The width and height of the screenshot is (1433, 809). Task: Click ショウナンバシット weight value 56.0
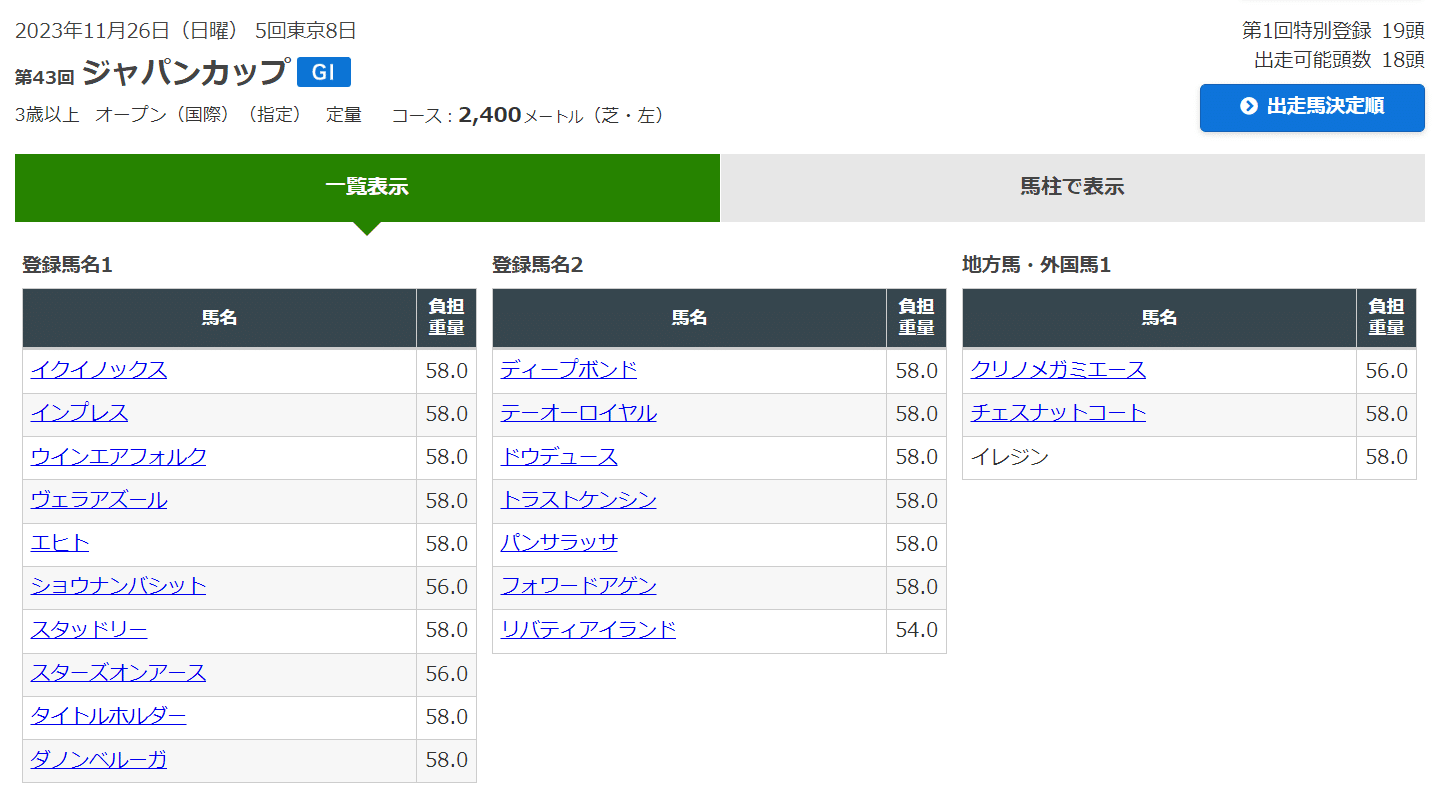[x=447, y=586]
